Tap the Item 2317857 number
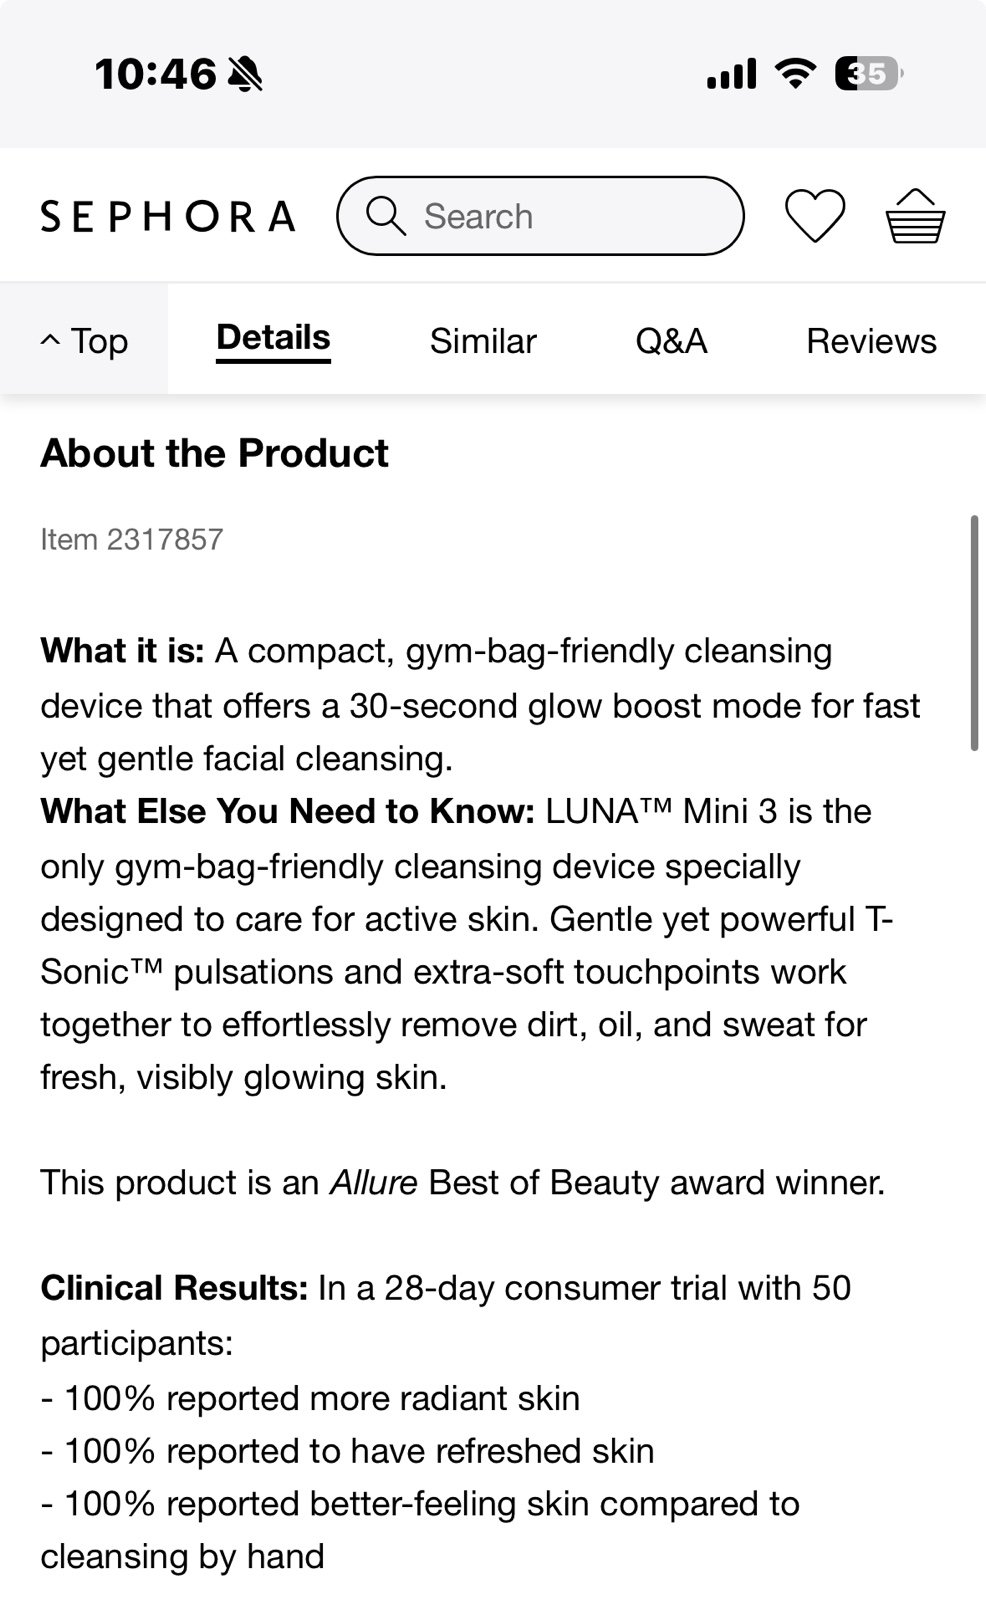This screenshot has width=986, height=1600. (x=132, y=540)
